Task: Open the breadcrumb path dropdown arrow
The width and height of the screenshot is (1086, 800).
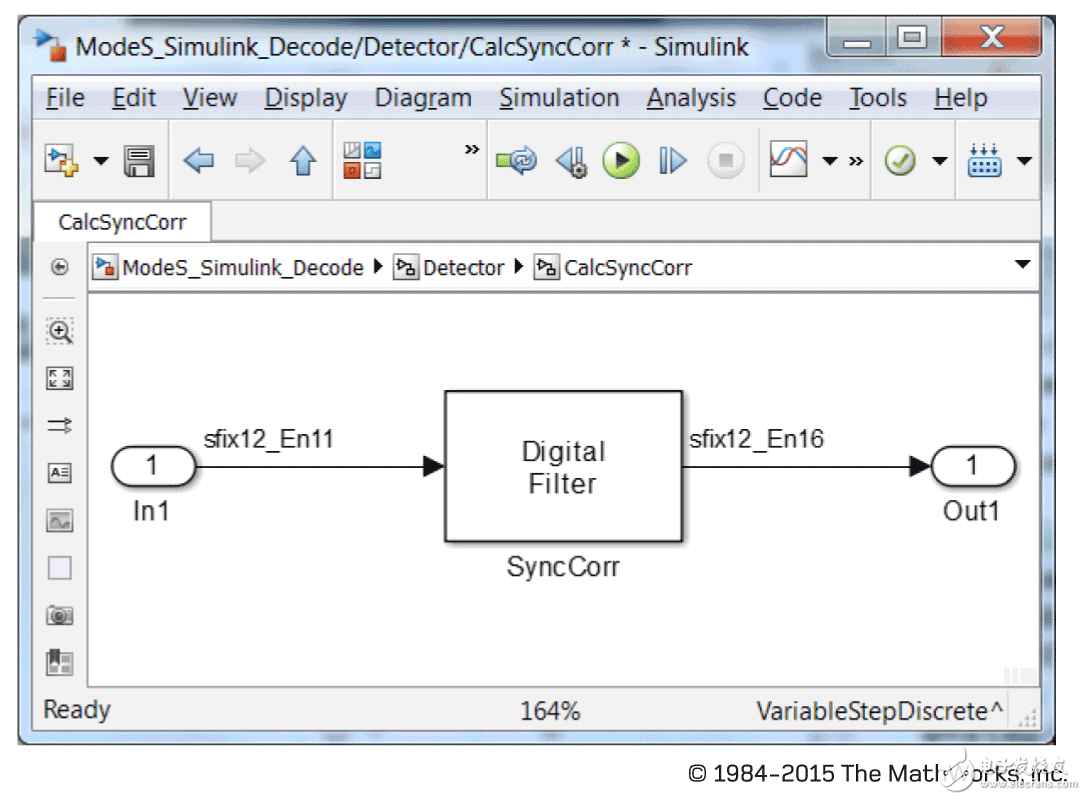Action: (x=1022, y=265)
